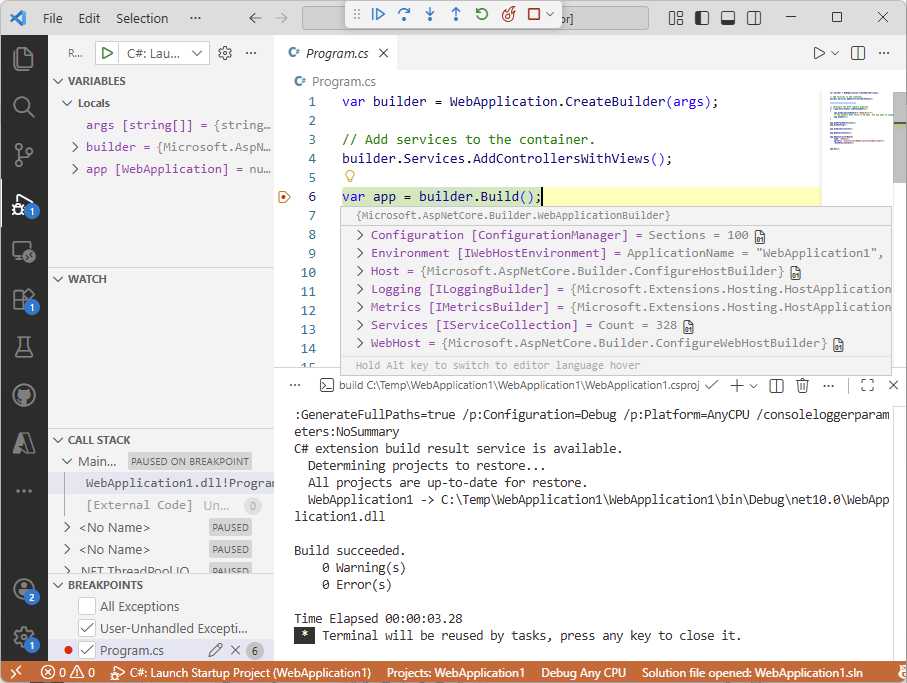907x683 pixels.
Task: Click the lightbulb code action icon
Action: pyautogui.click(x=350, y=176)
